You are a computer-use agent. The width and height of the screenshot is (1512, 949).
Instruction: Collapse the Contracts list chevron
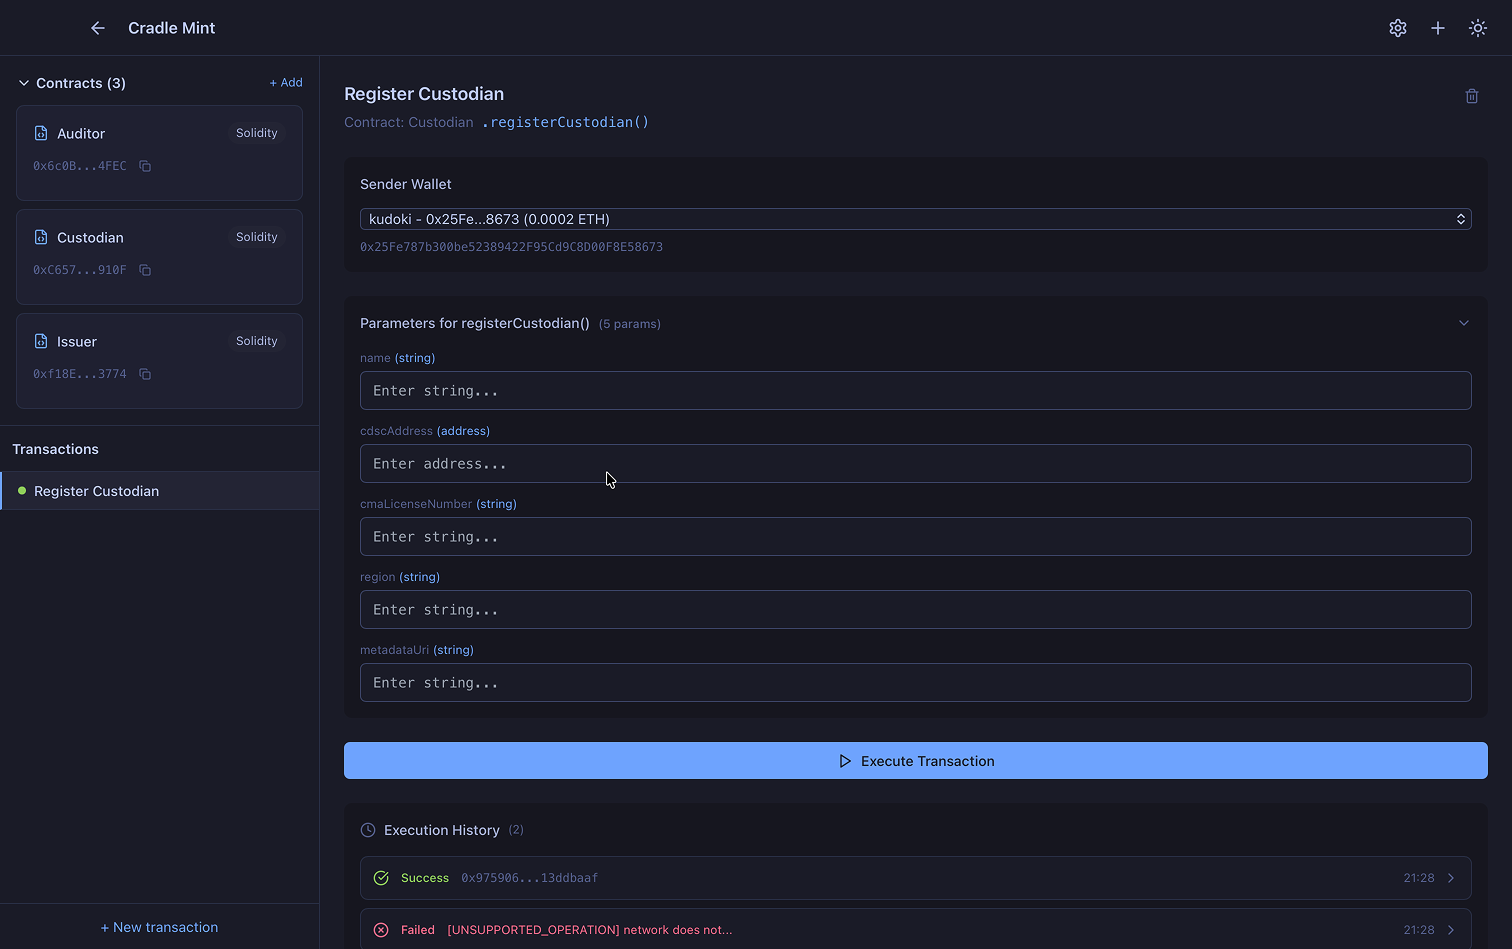coord(24,82)
